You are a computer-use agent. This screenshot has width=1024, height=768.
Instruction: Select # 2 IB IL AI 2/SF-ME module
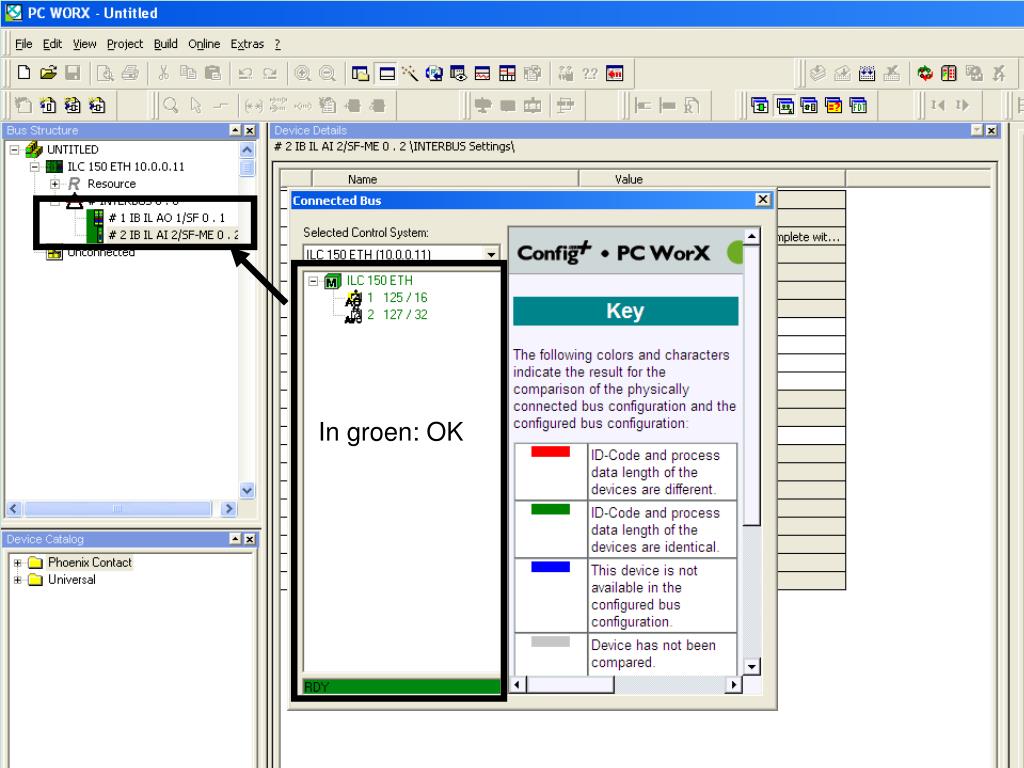(x=172, y=234)
